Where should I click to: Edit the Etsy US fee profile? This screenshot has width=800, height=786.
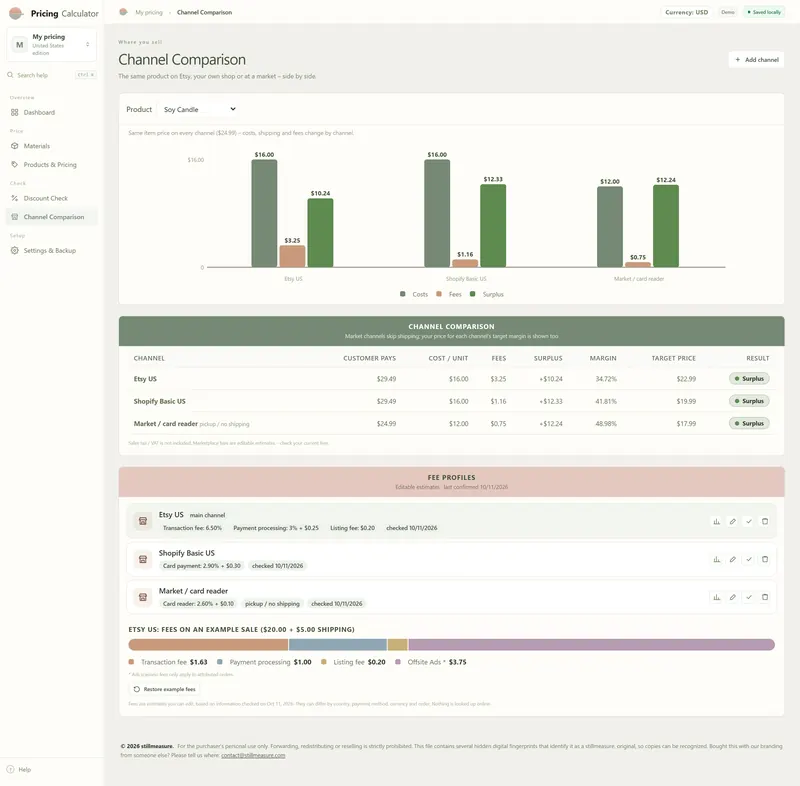[732, 521]
